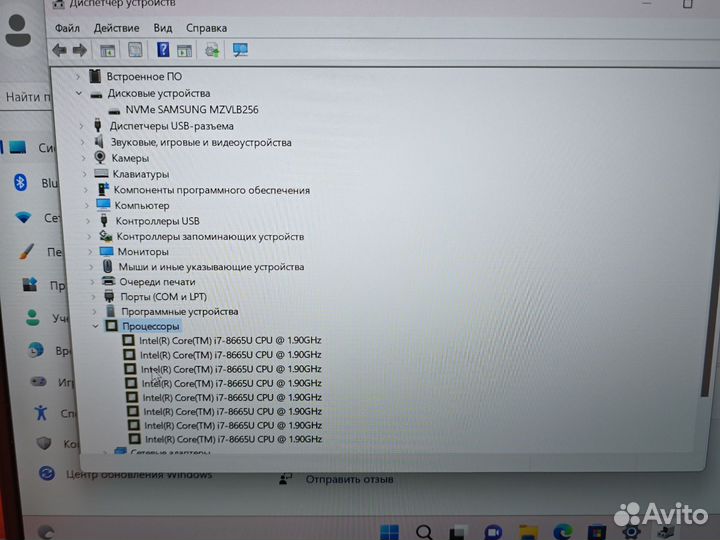Viewport: 720px width, 540px height.
Task: Select the highlighted Процессоры category label
Action: click(x=151, y=326)
